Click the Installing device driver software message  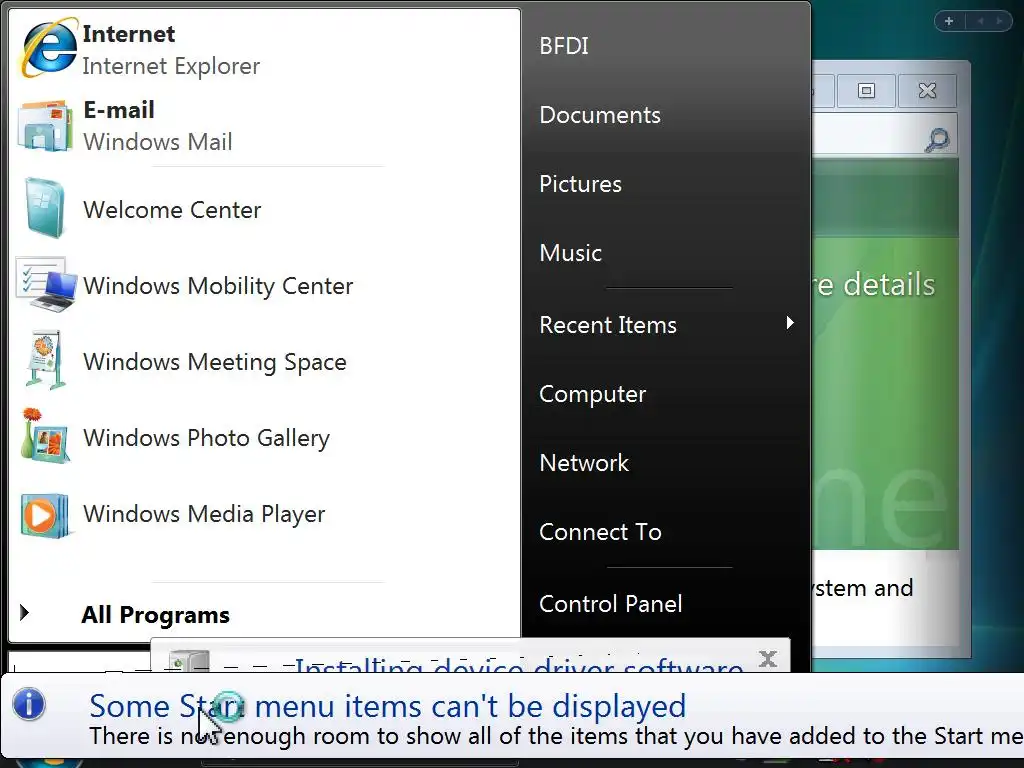click(519, 665)
